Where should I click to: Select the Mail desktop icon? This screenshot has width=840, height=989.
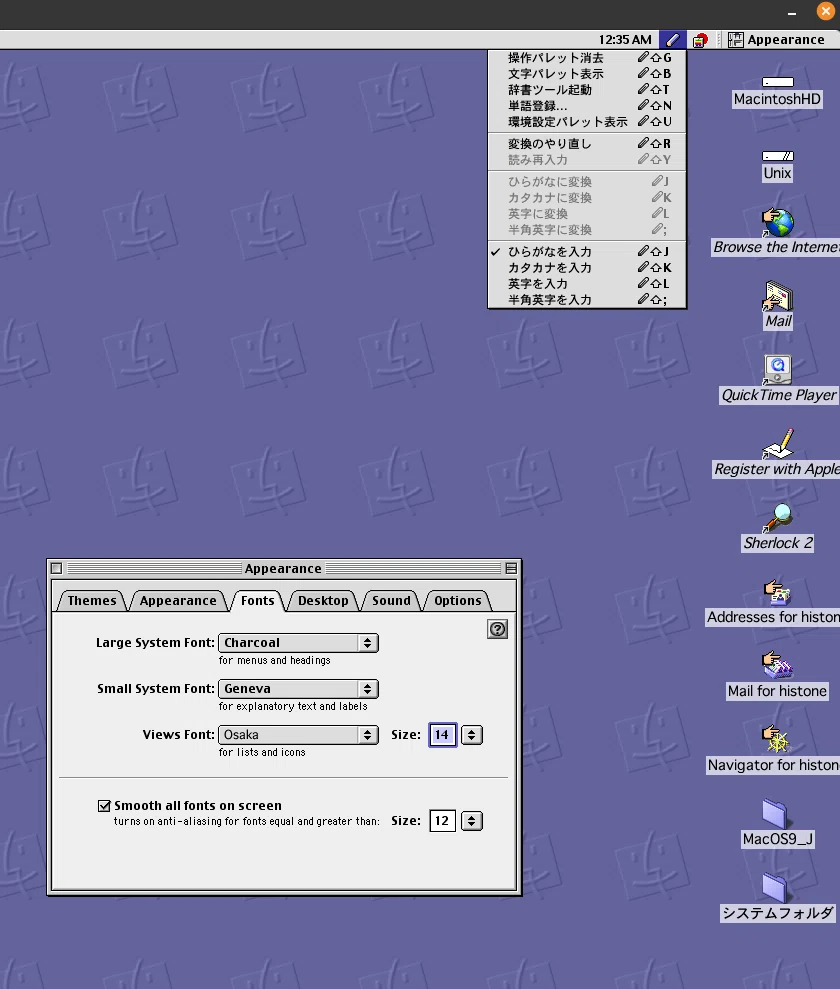point(778,296)
